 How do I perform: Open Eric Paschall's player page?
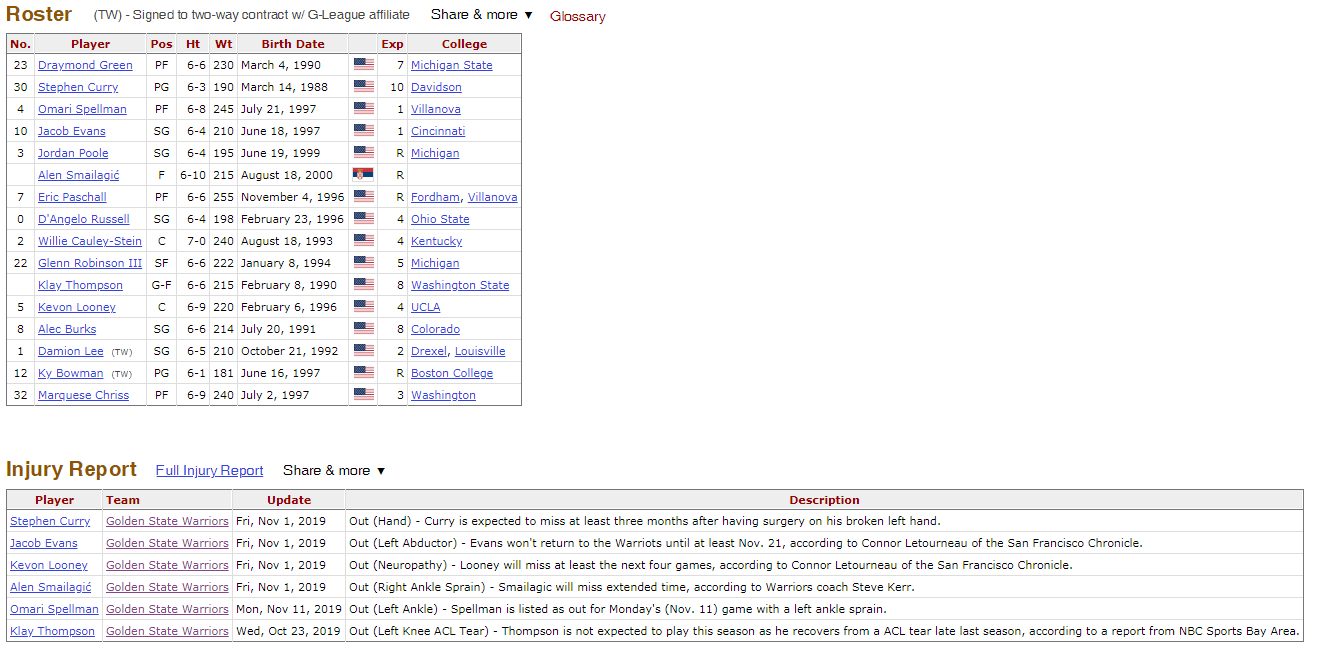(72, 197)
